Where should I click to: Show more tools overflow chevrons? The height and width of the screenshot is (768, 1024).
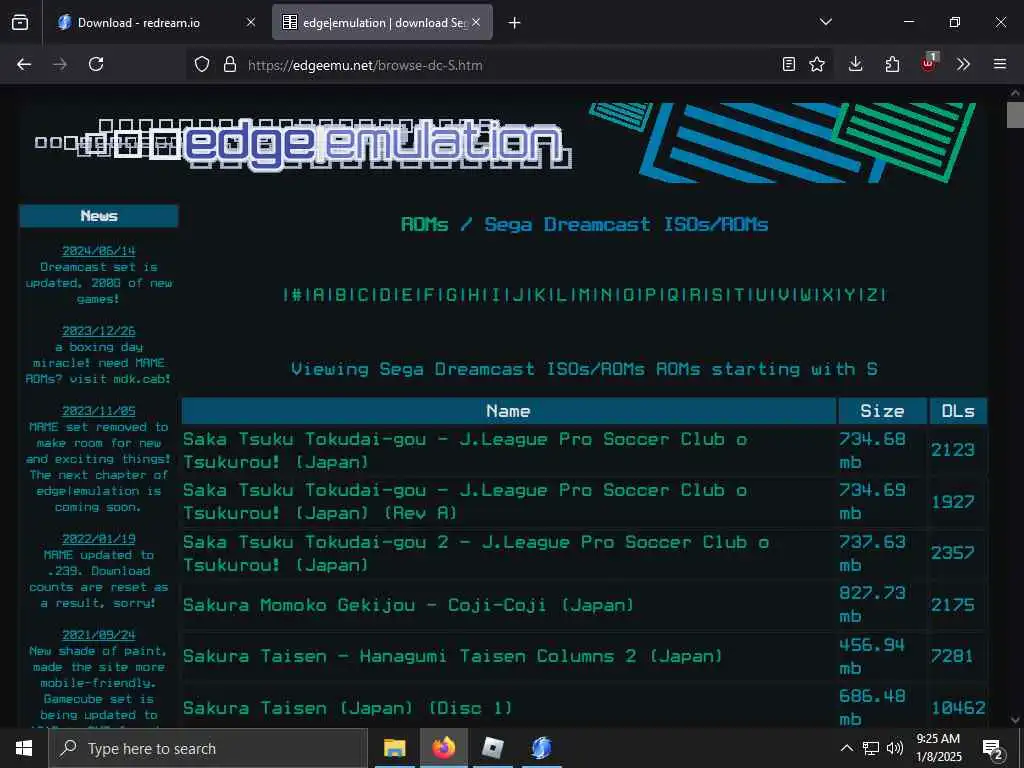click(963, 65)
